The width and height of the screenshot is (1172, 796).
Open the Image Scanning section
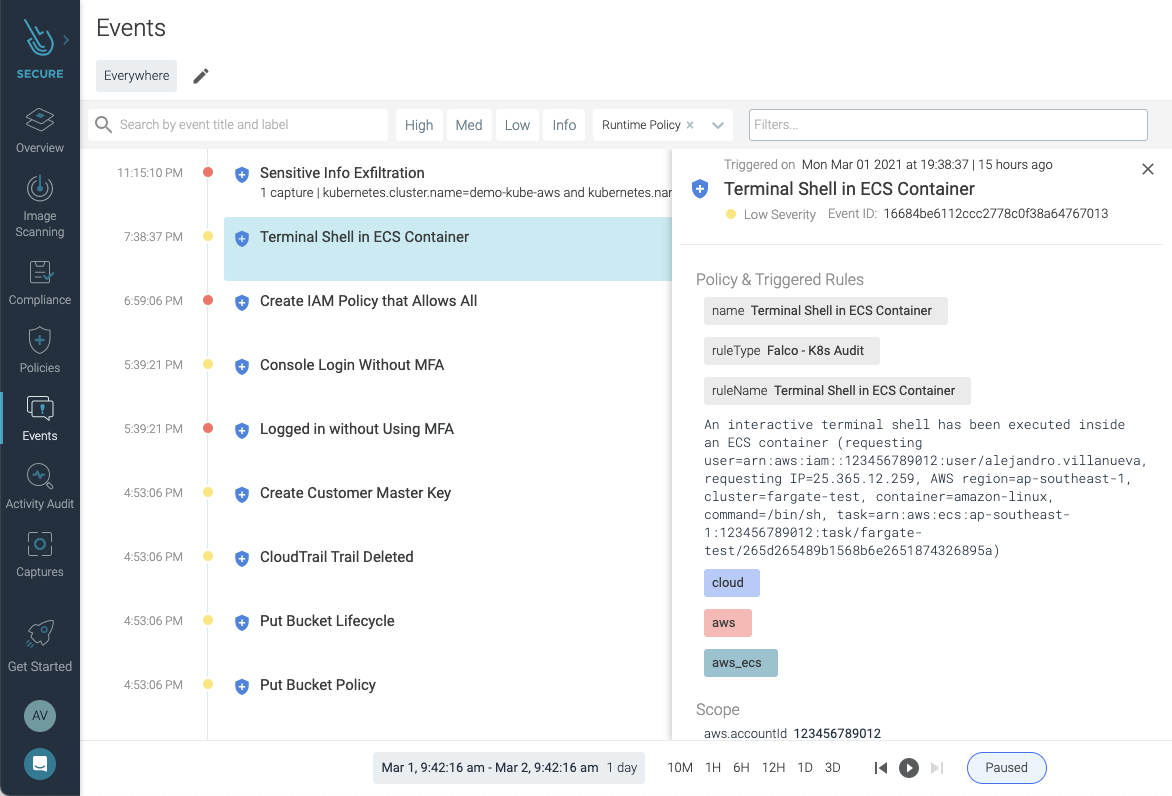click(40, 206)
